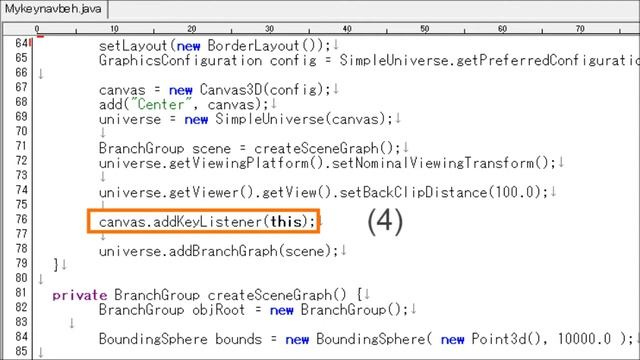Click the column ruler at mark 40

coord(347,29)
